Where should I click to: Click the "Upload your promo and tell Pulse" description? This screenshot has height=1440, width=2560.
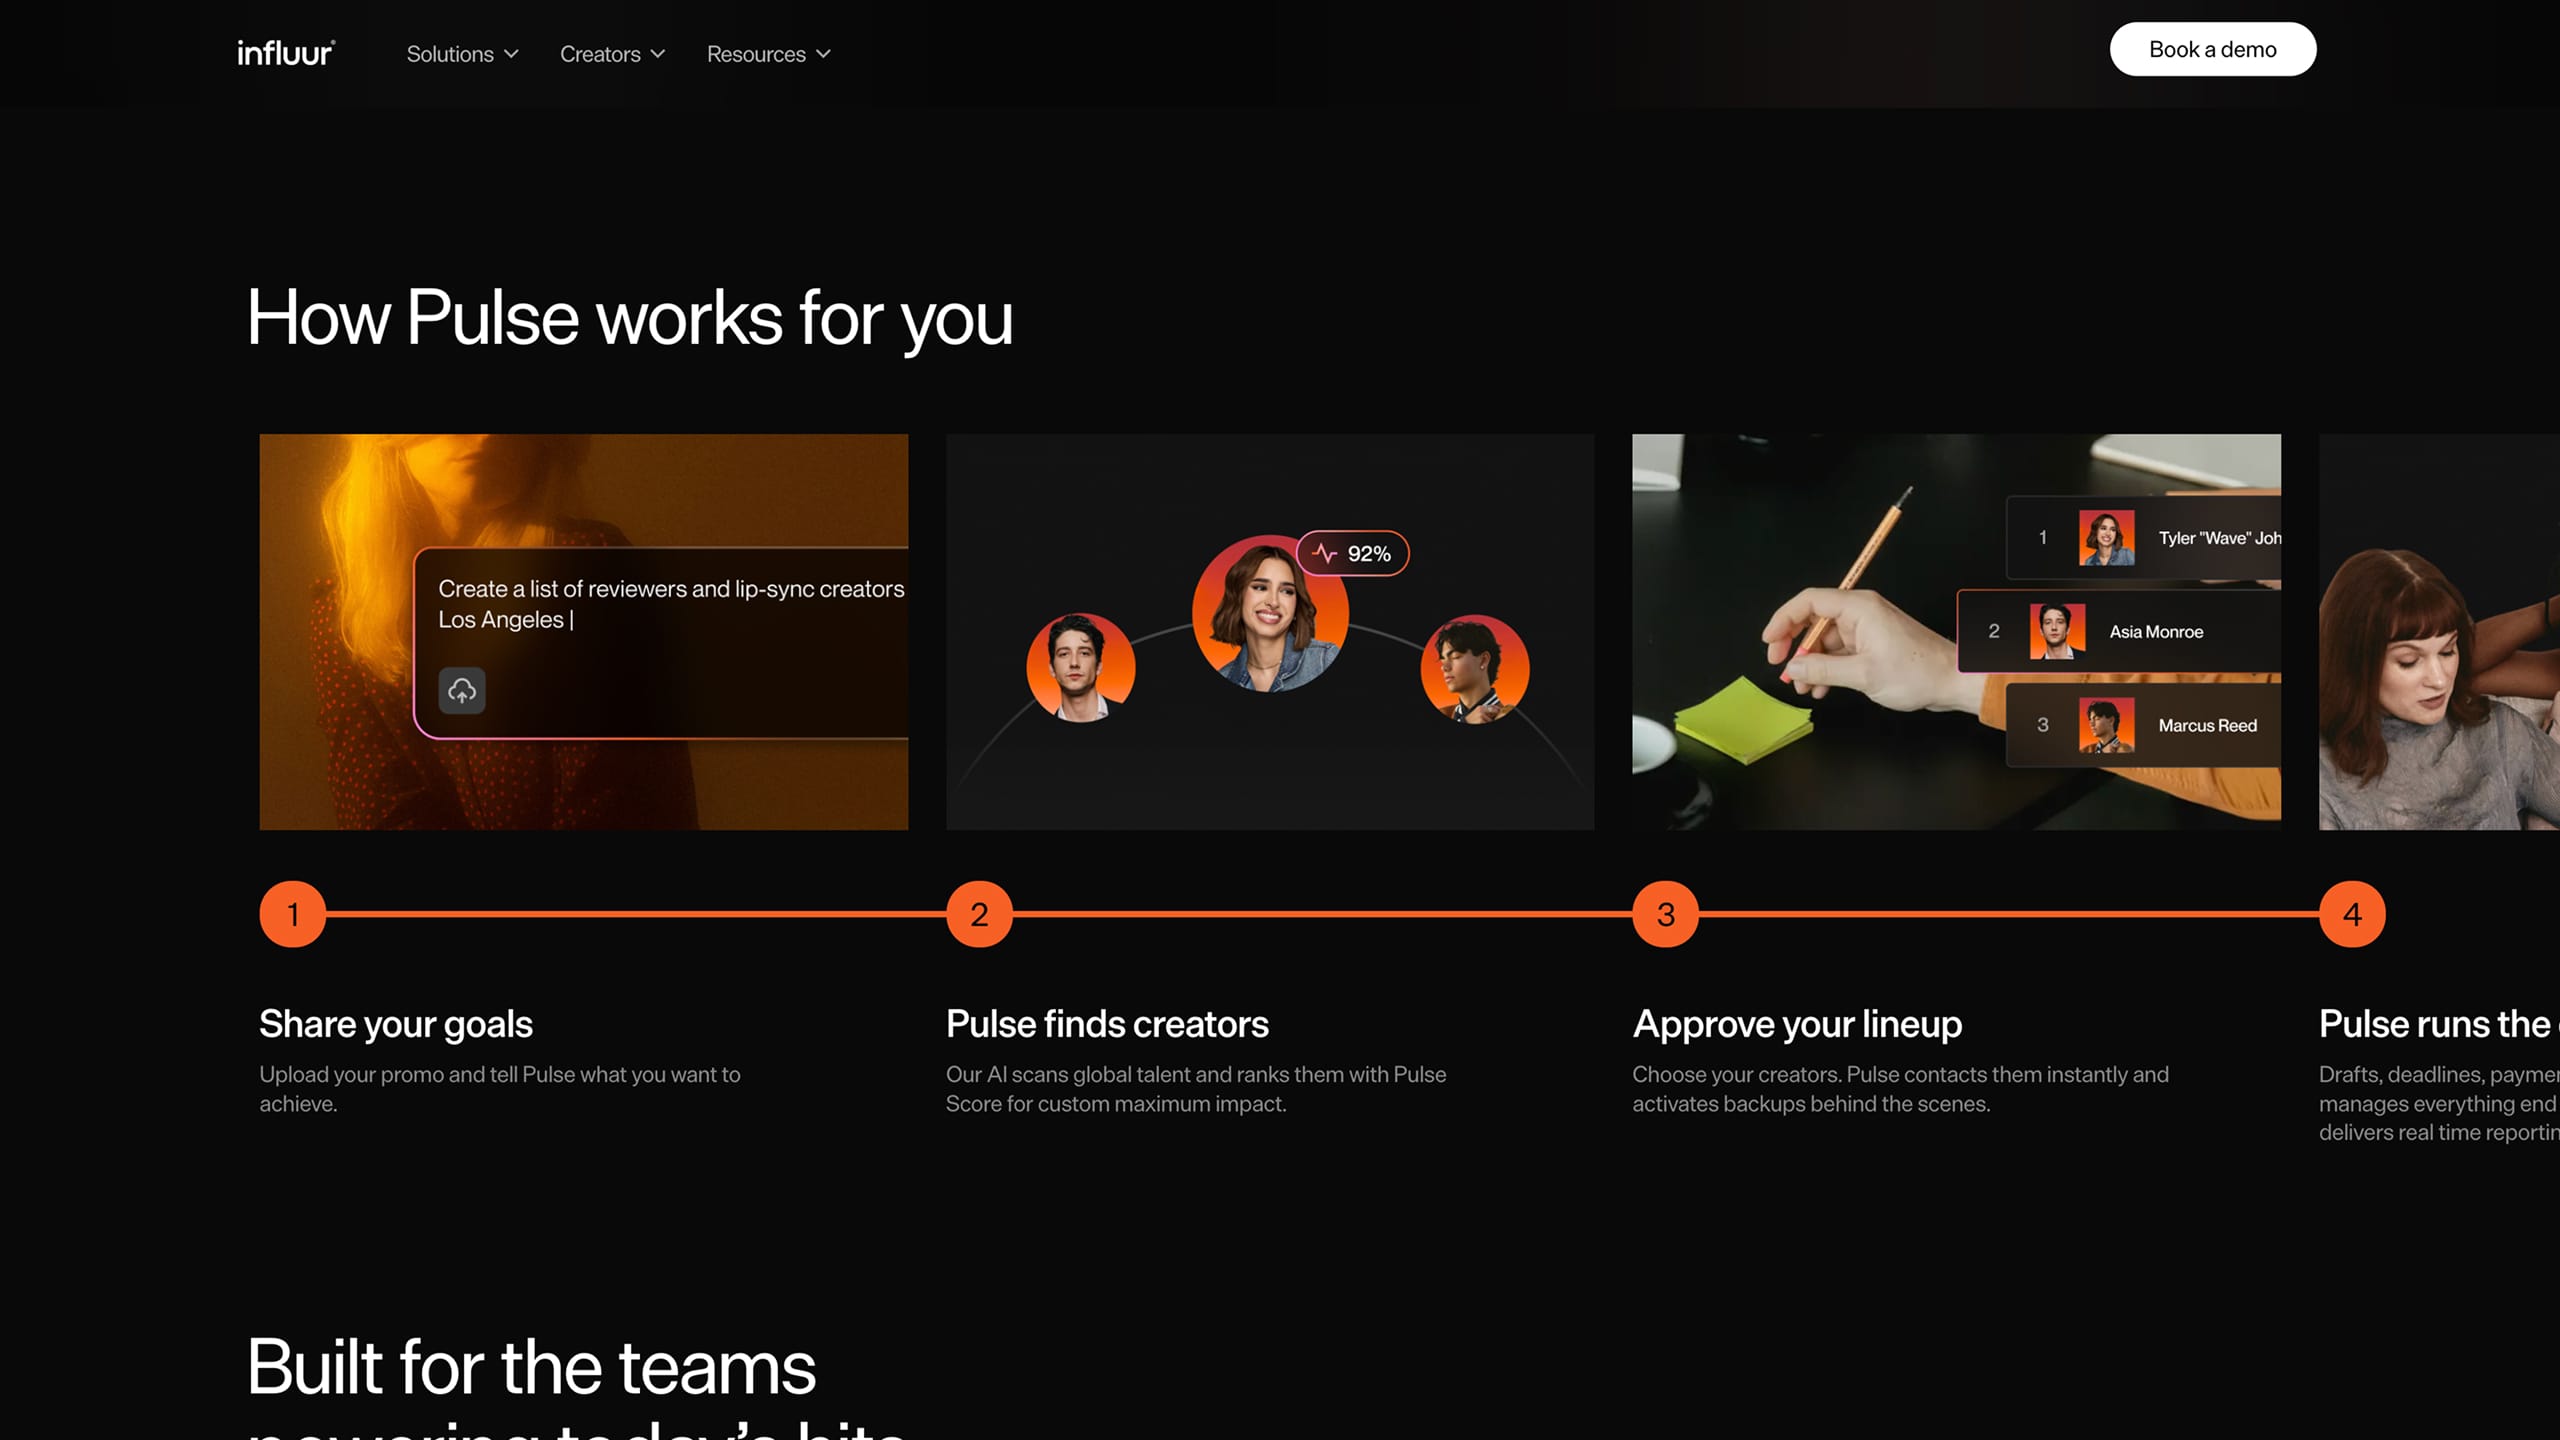(x=500, y=1089)
